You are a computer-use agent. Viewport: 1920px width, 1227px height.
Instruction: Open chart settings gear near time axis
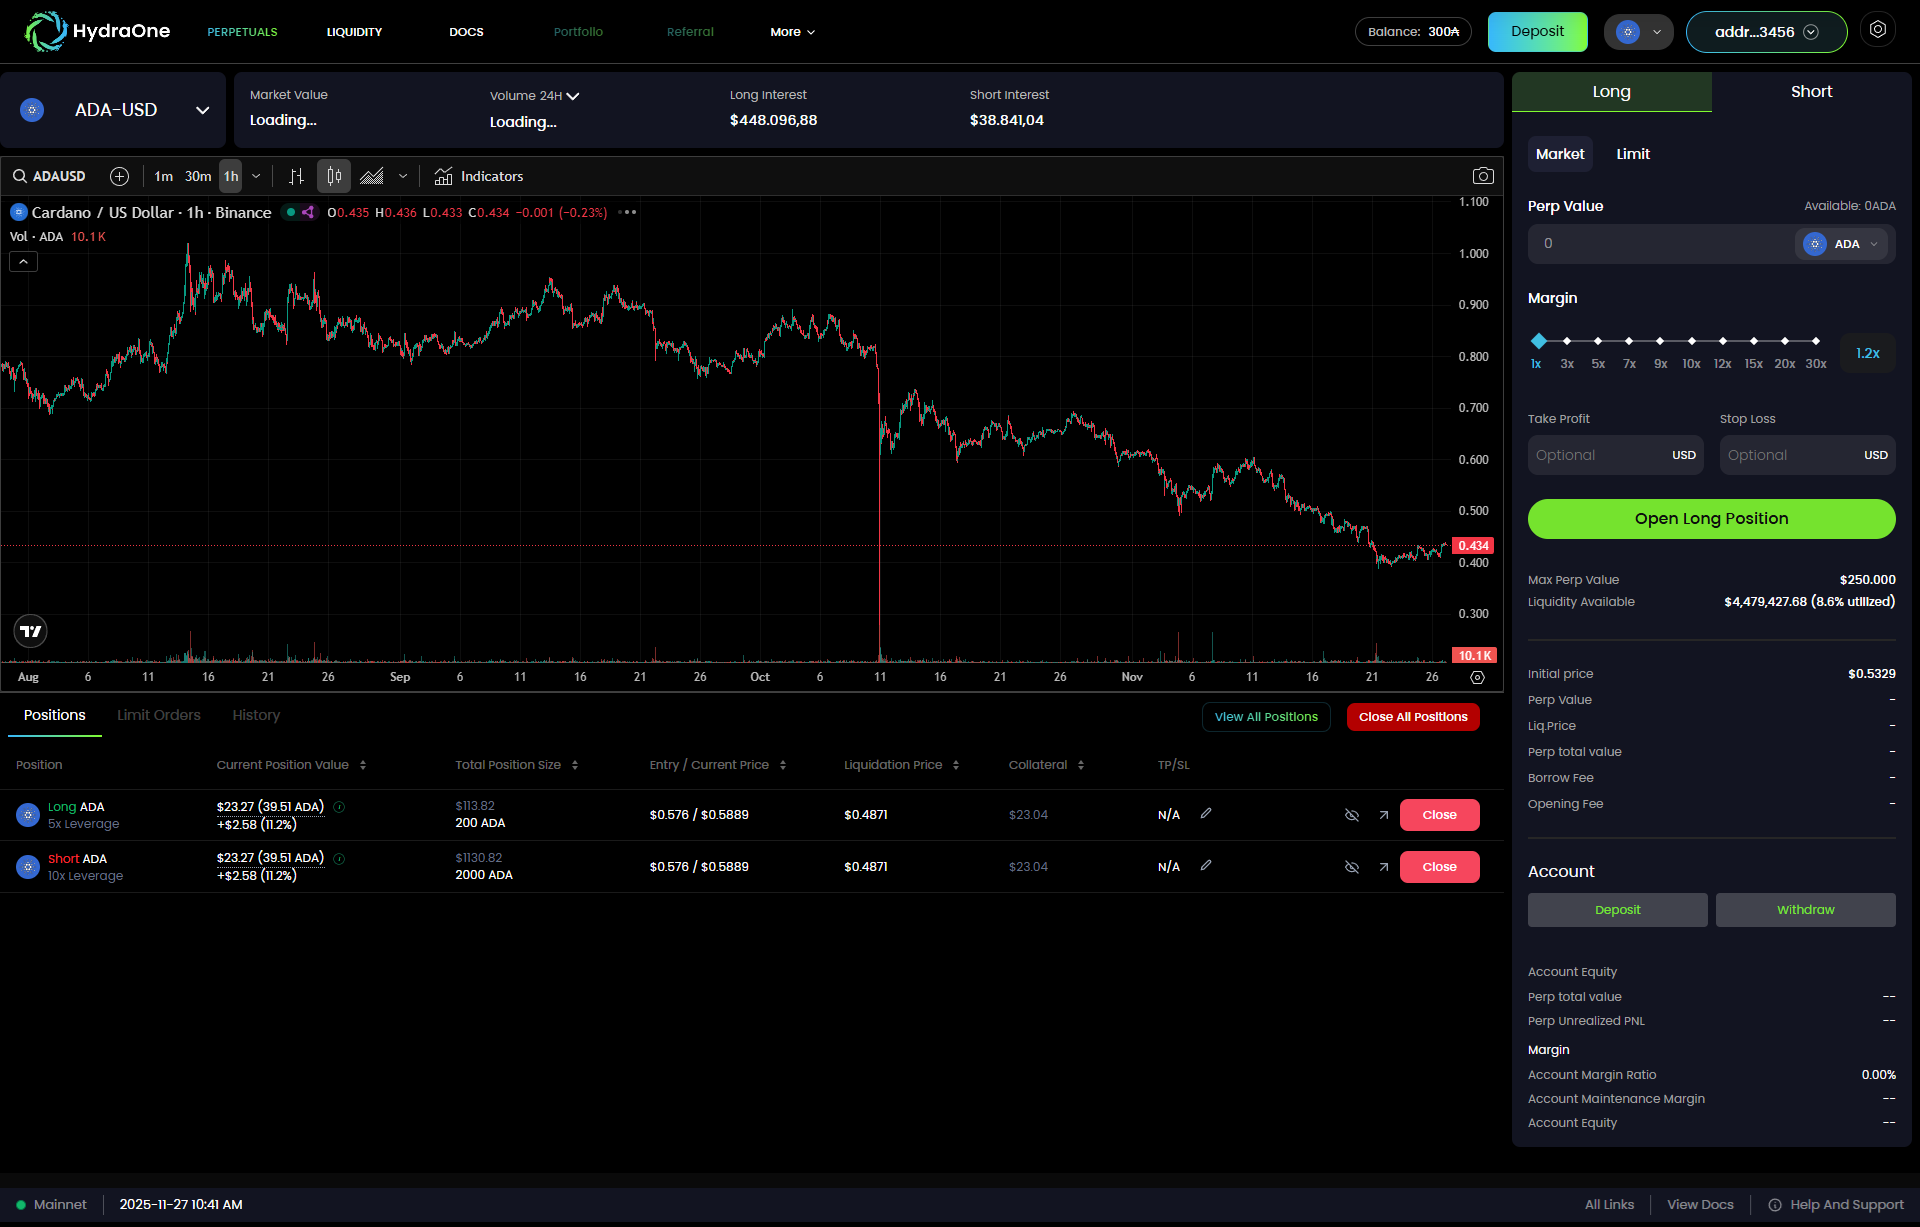point(1477,678)
